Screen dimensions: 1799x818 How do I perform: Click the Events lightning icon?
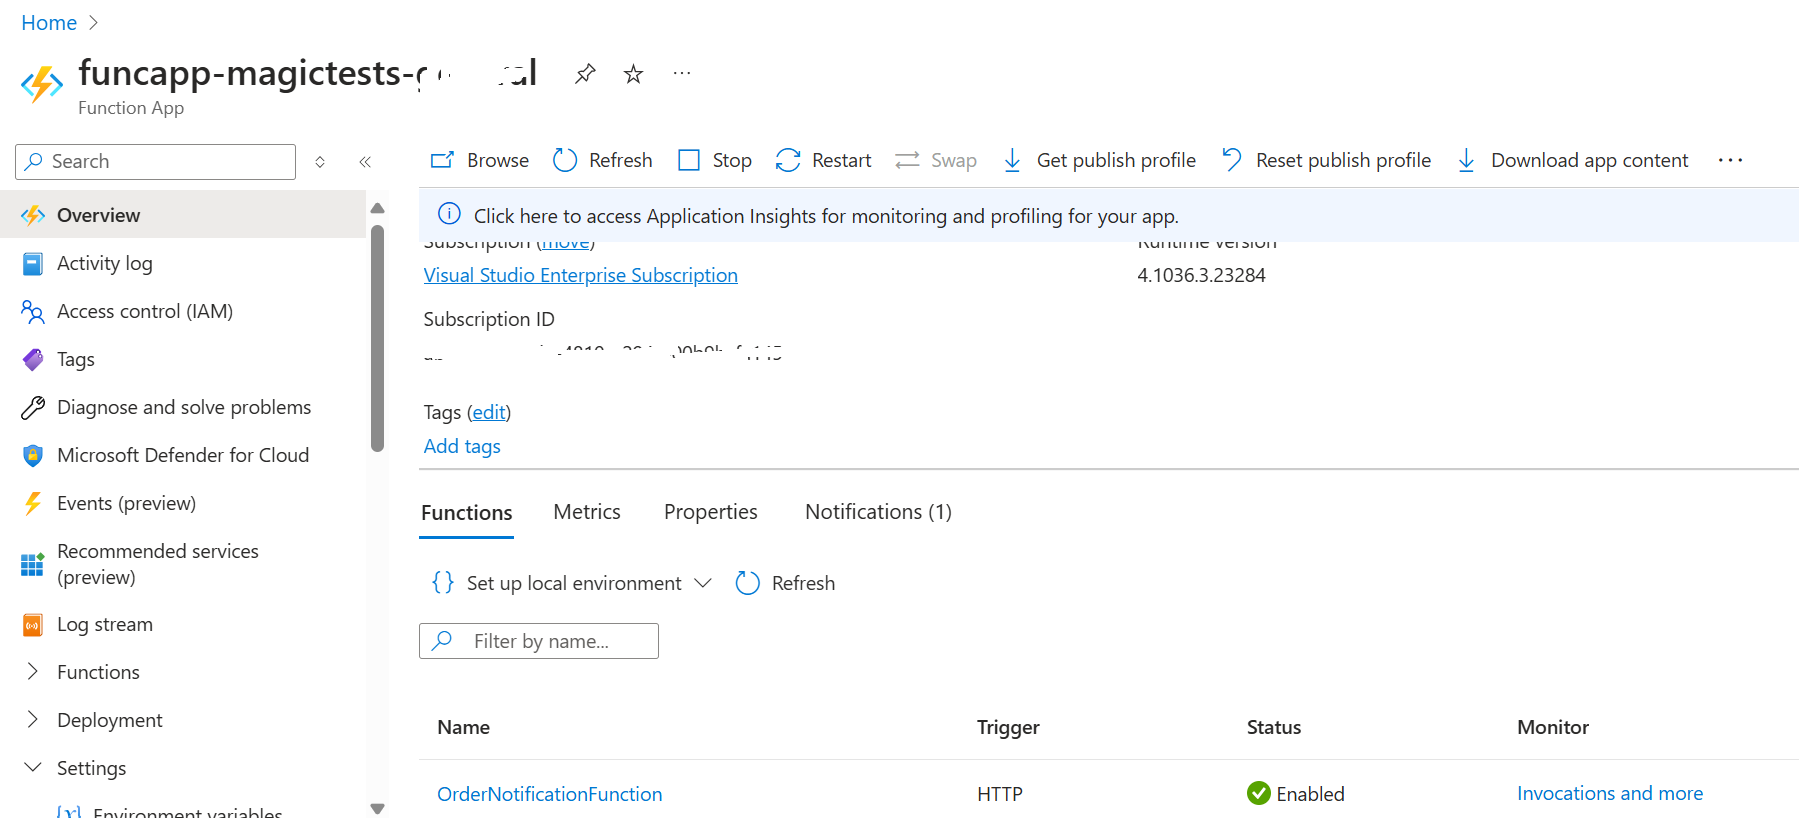(x=33, y=503)
